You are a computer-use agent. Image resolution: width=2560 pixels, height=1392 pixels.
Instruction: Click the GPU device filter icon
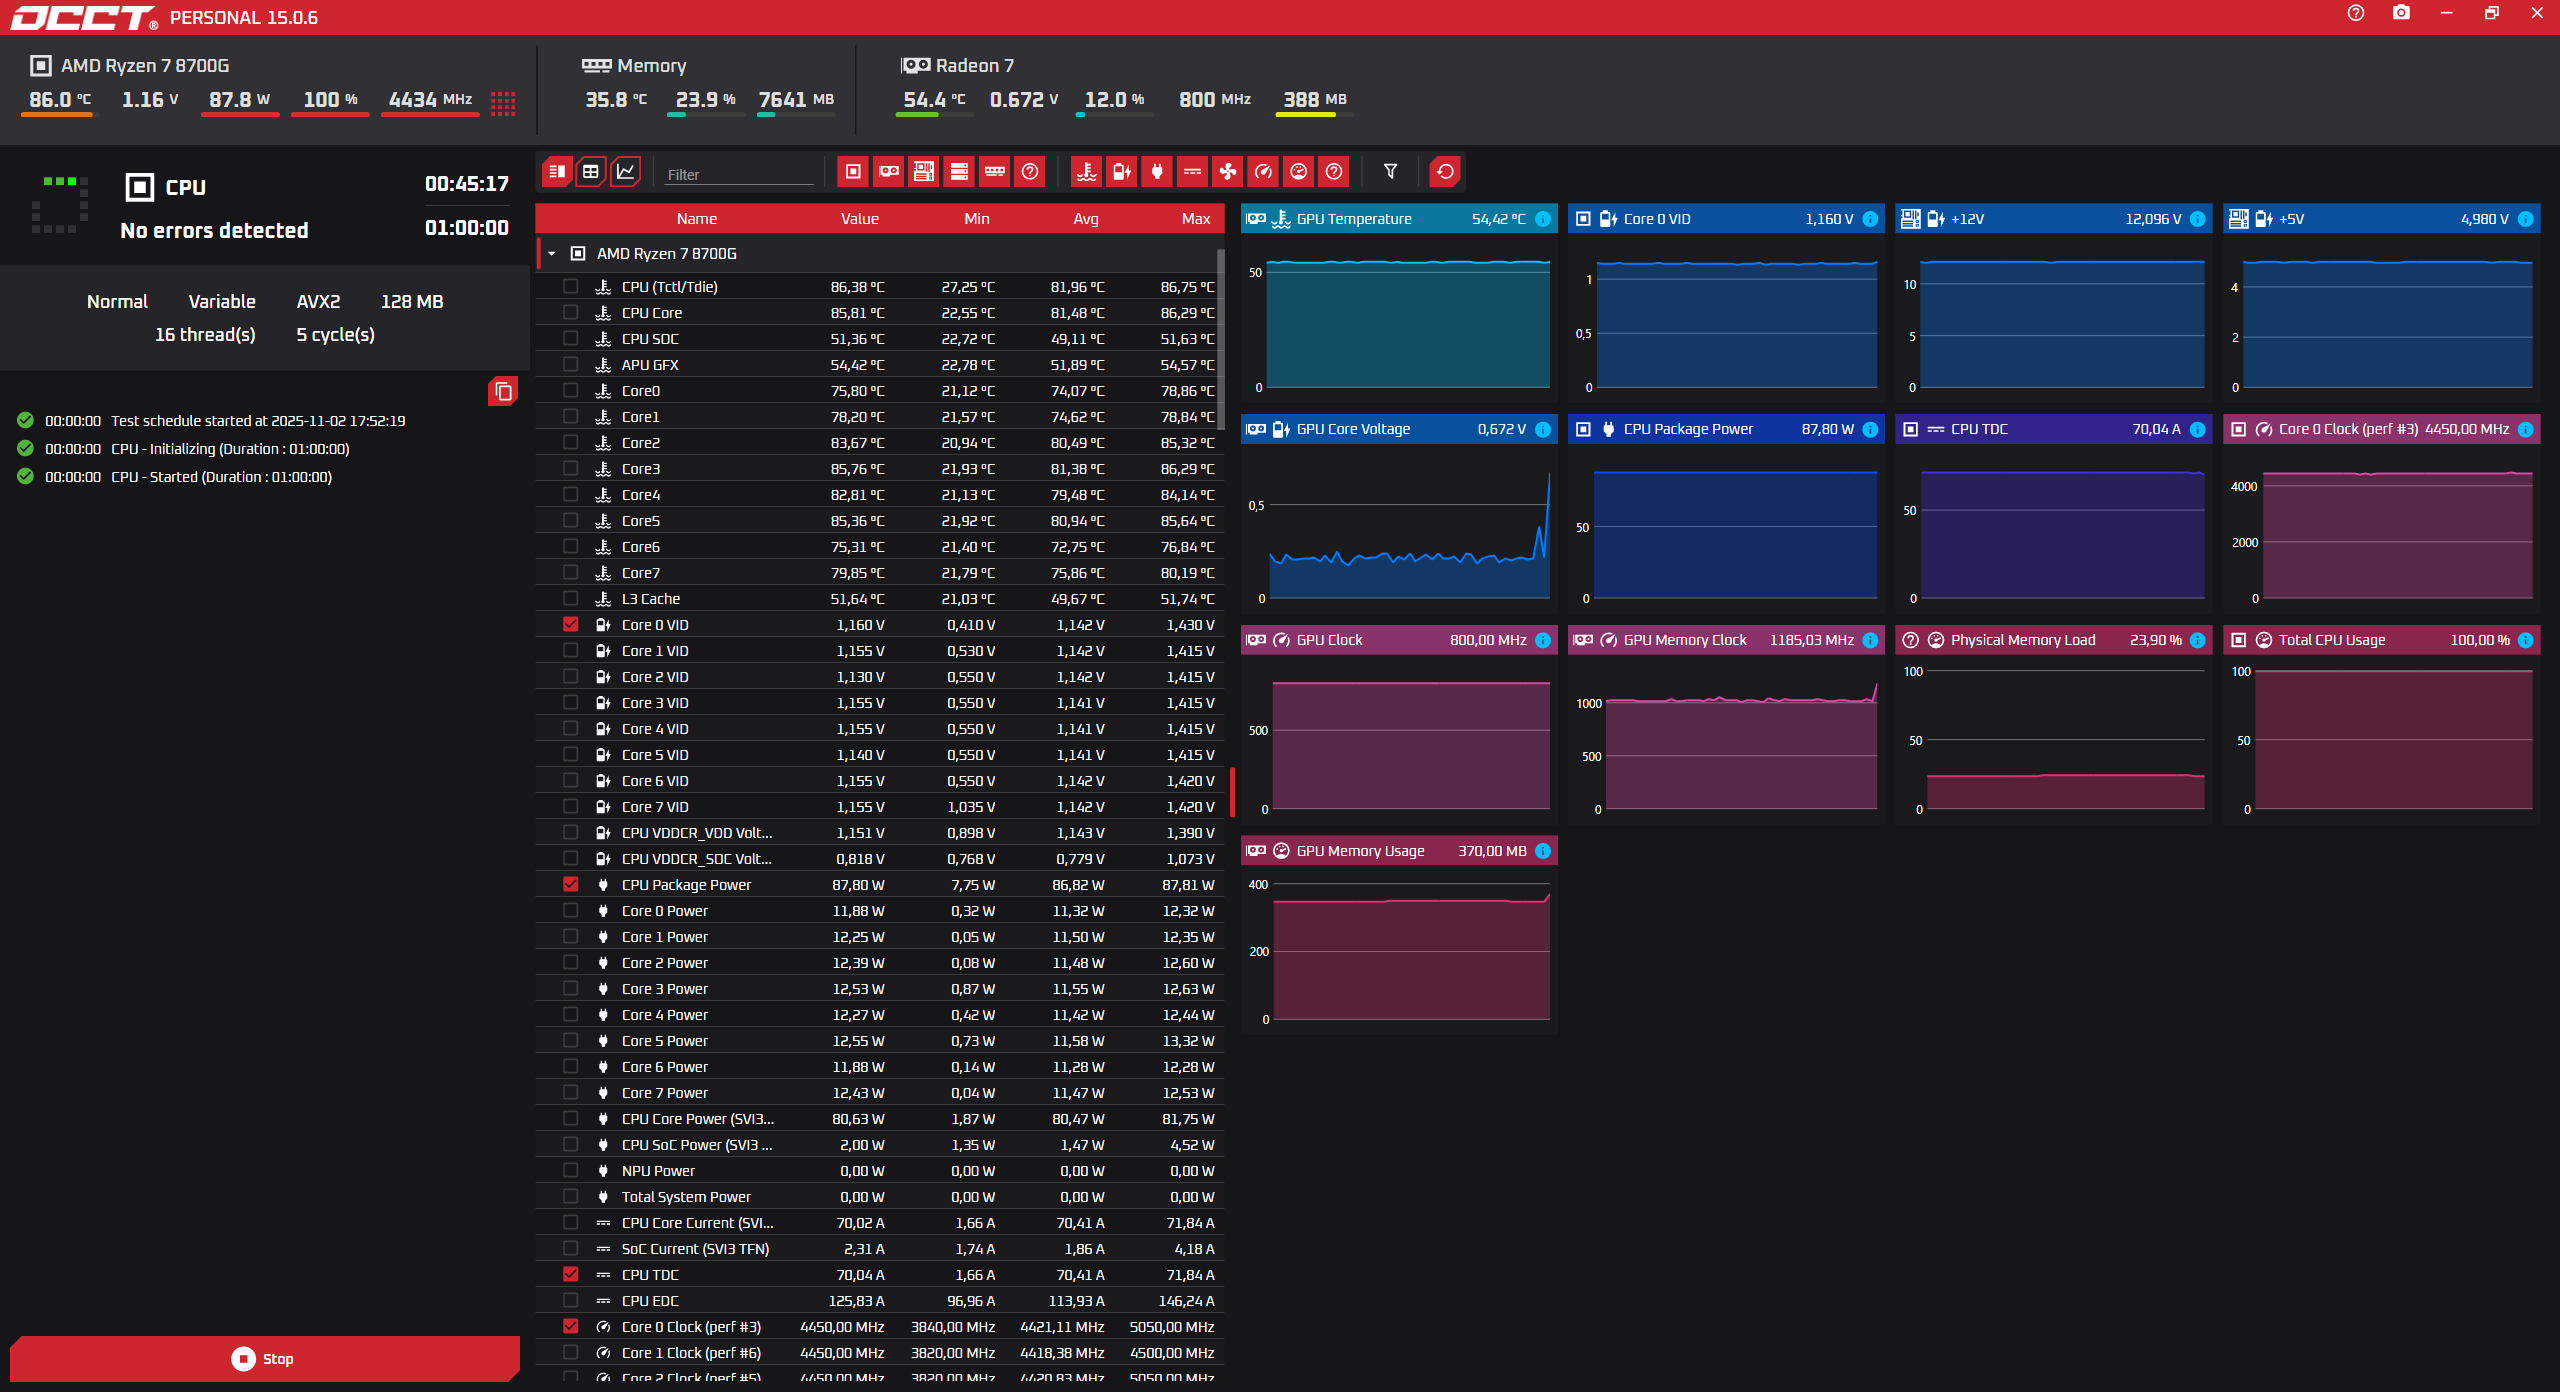888,172
